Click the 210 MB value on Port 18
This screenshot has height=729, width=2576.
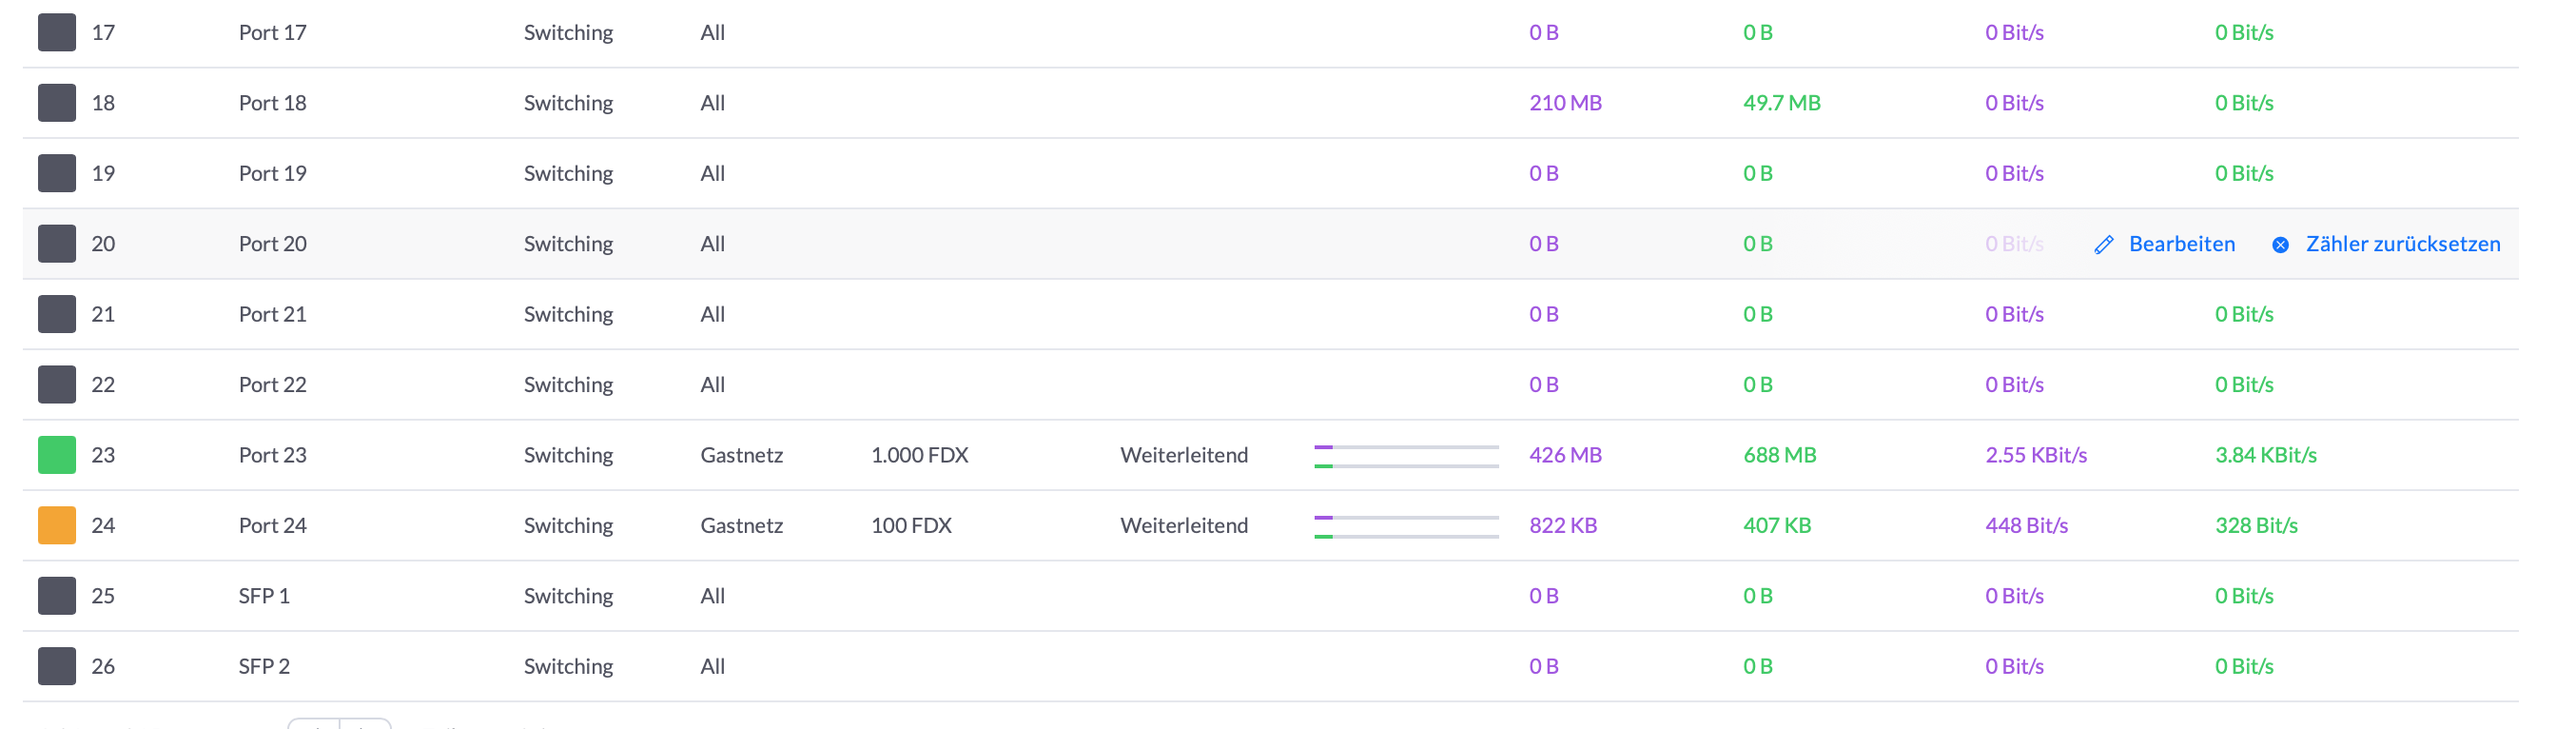point(1565,103)
